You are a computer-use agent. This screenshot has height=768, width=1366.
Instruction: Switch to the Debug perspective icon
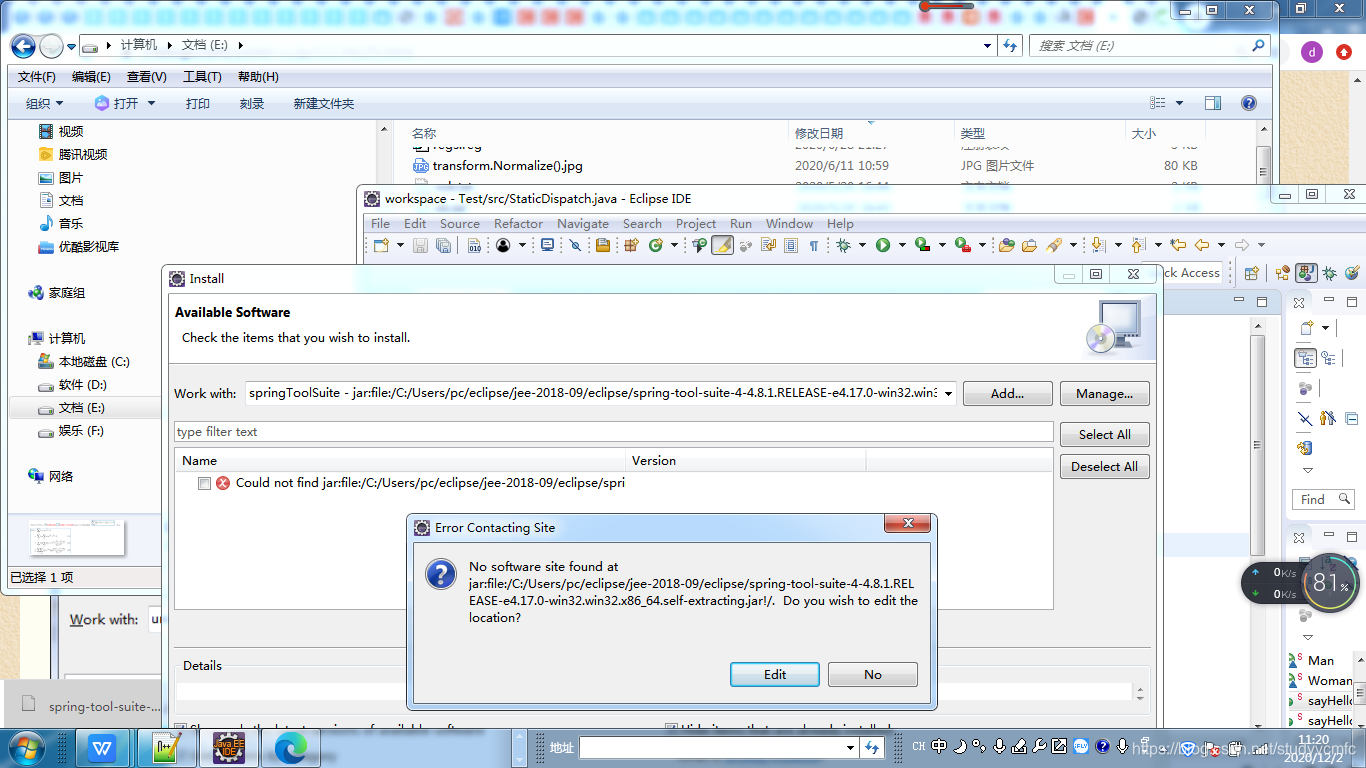point(1330,272)
